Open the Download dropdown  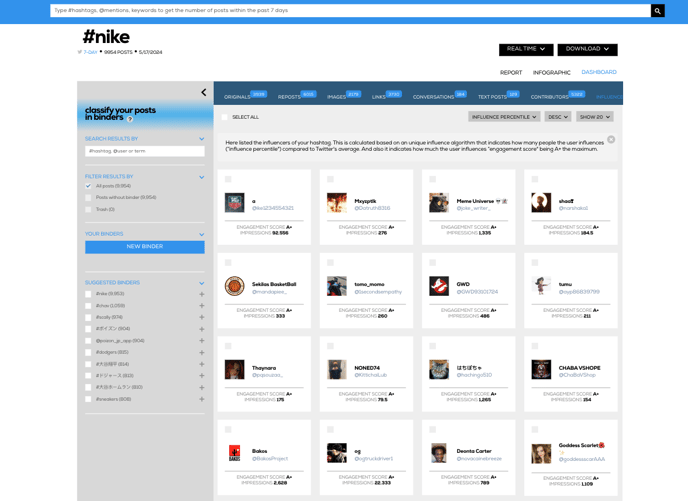588,50
